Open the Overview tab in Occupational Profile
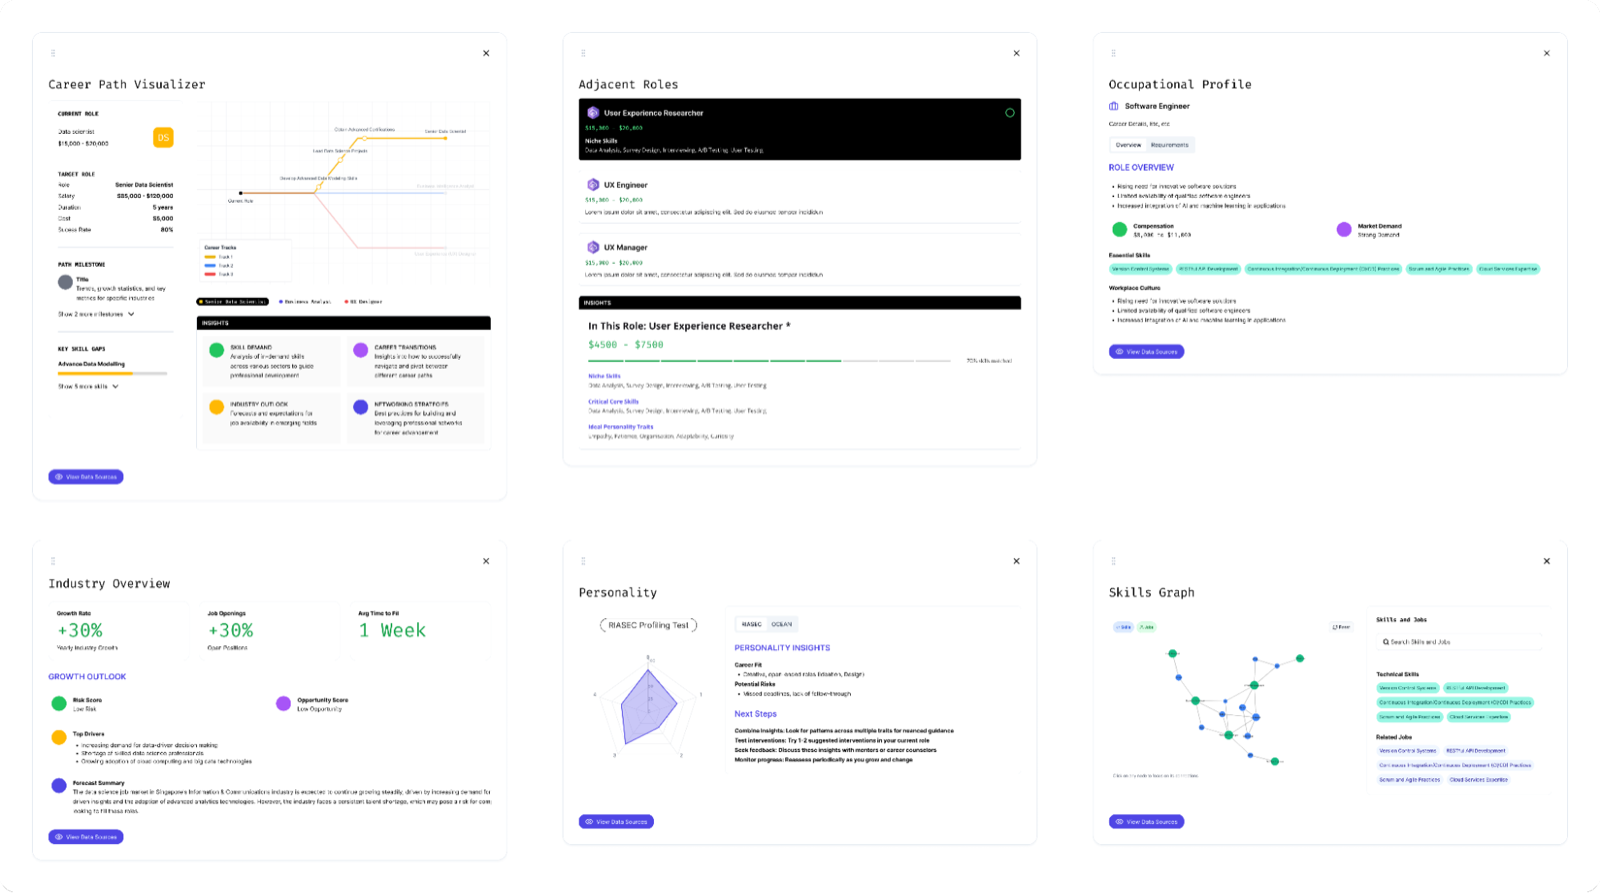Screen dimensions: 1600x893 click(1128, 145)
